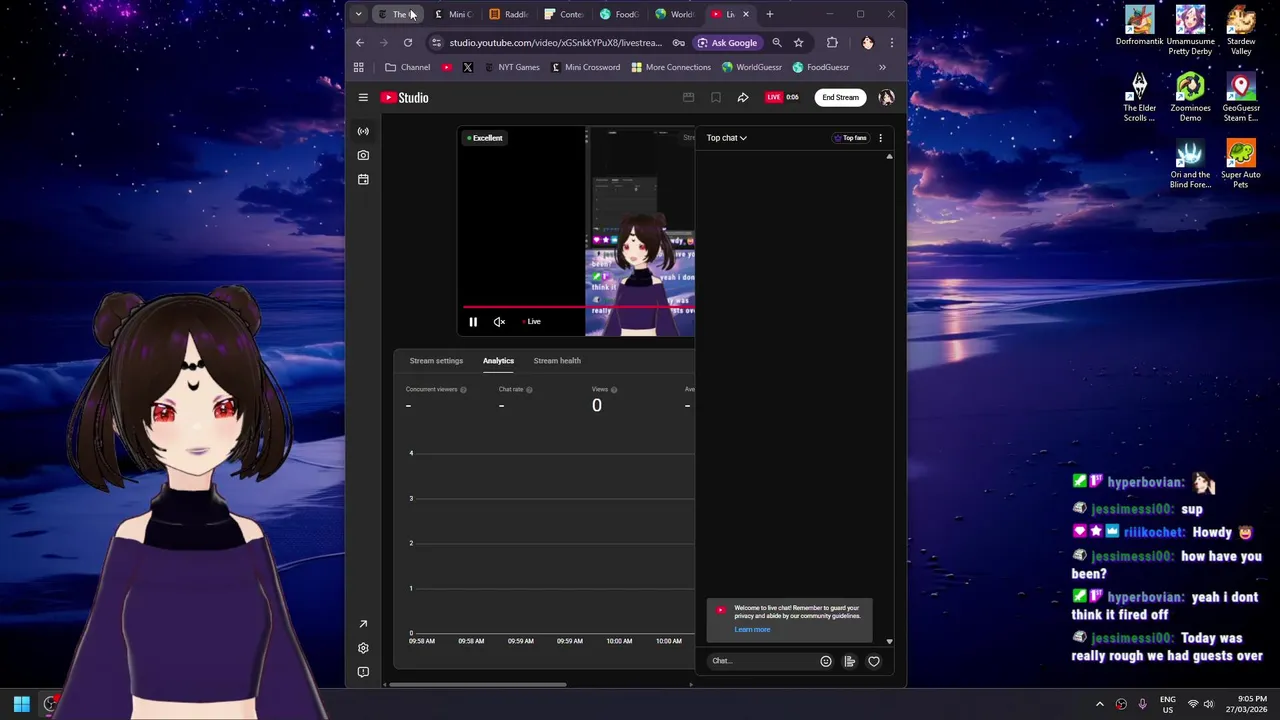This screenshot has width=1280, height=720.
Task: Click the End Stream button
Action: [840, 98]
